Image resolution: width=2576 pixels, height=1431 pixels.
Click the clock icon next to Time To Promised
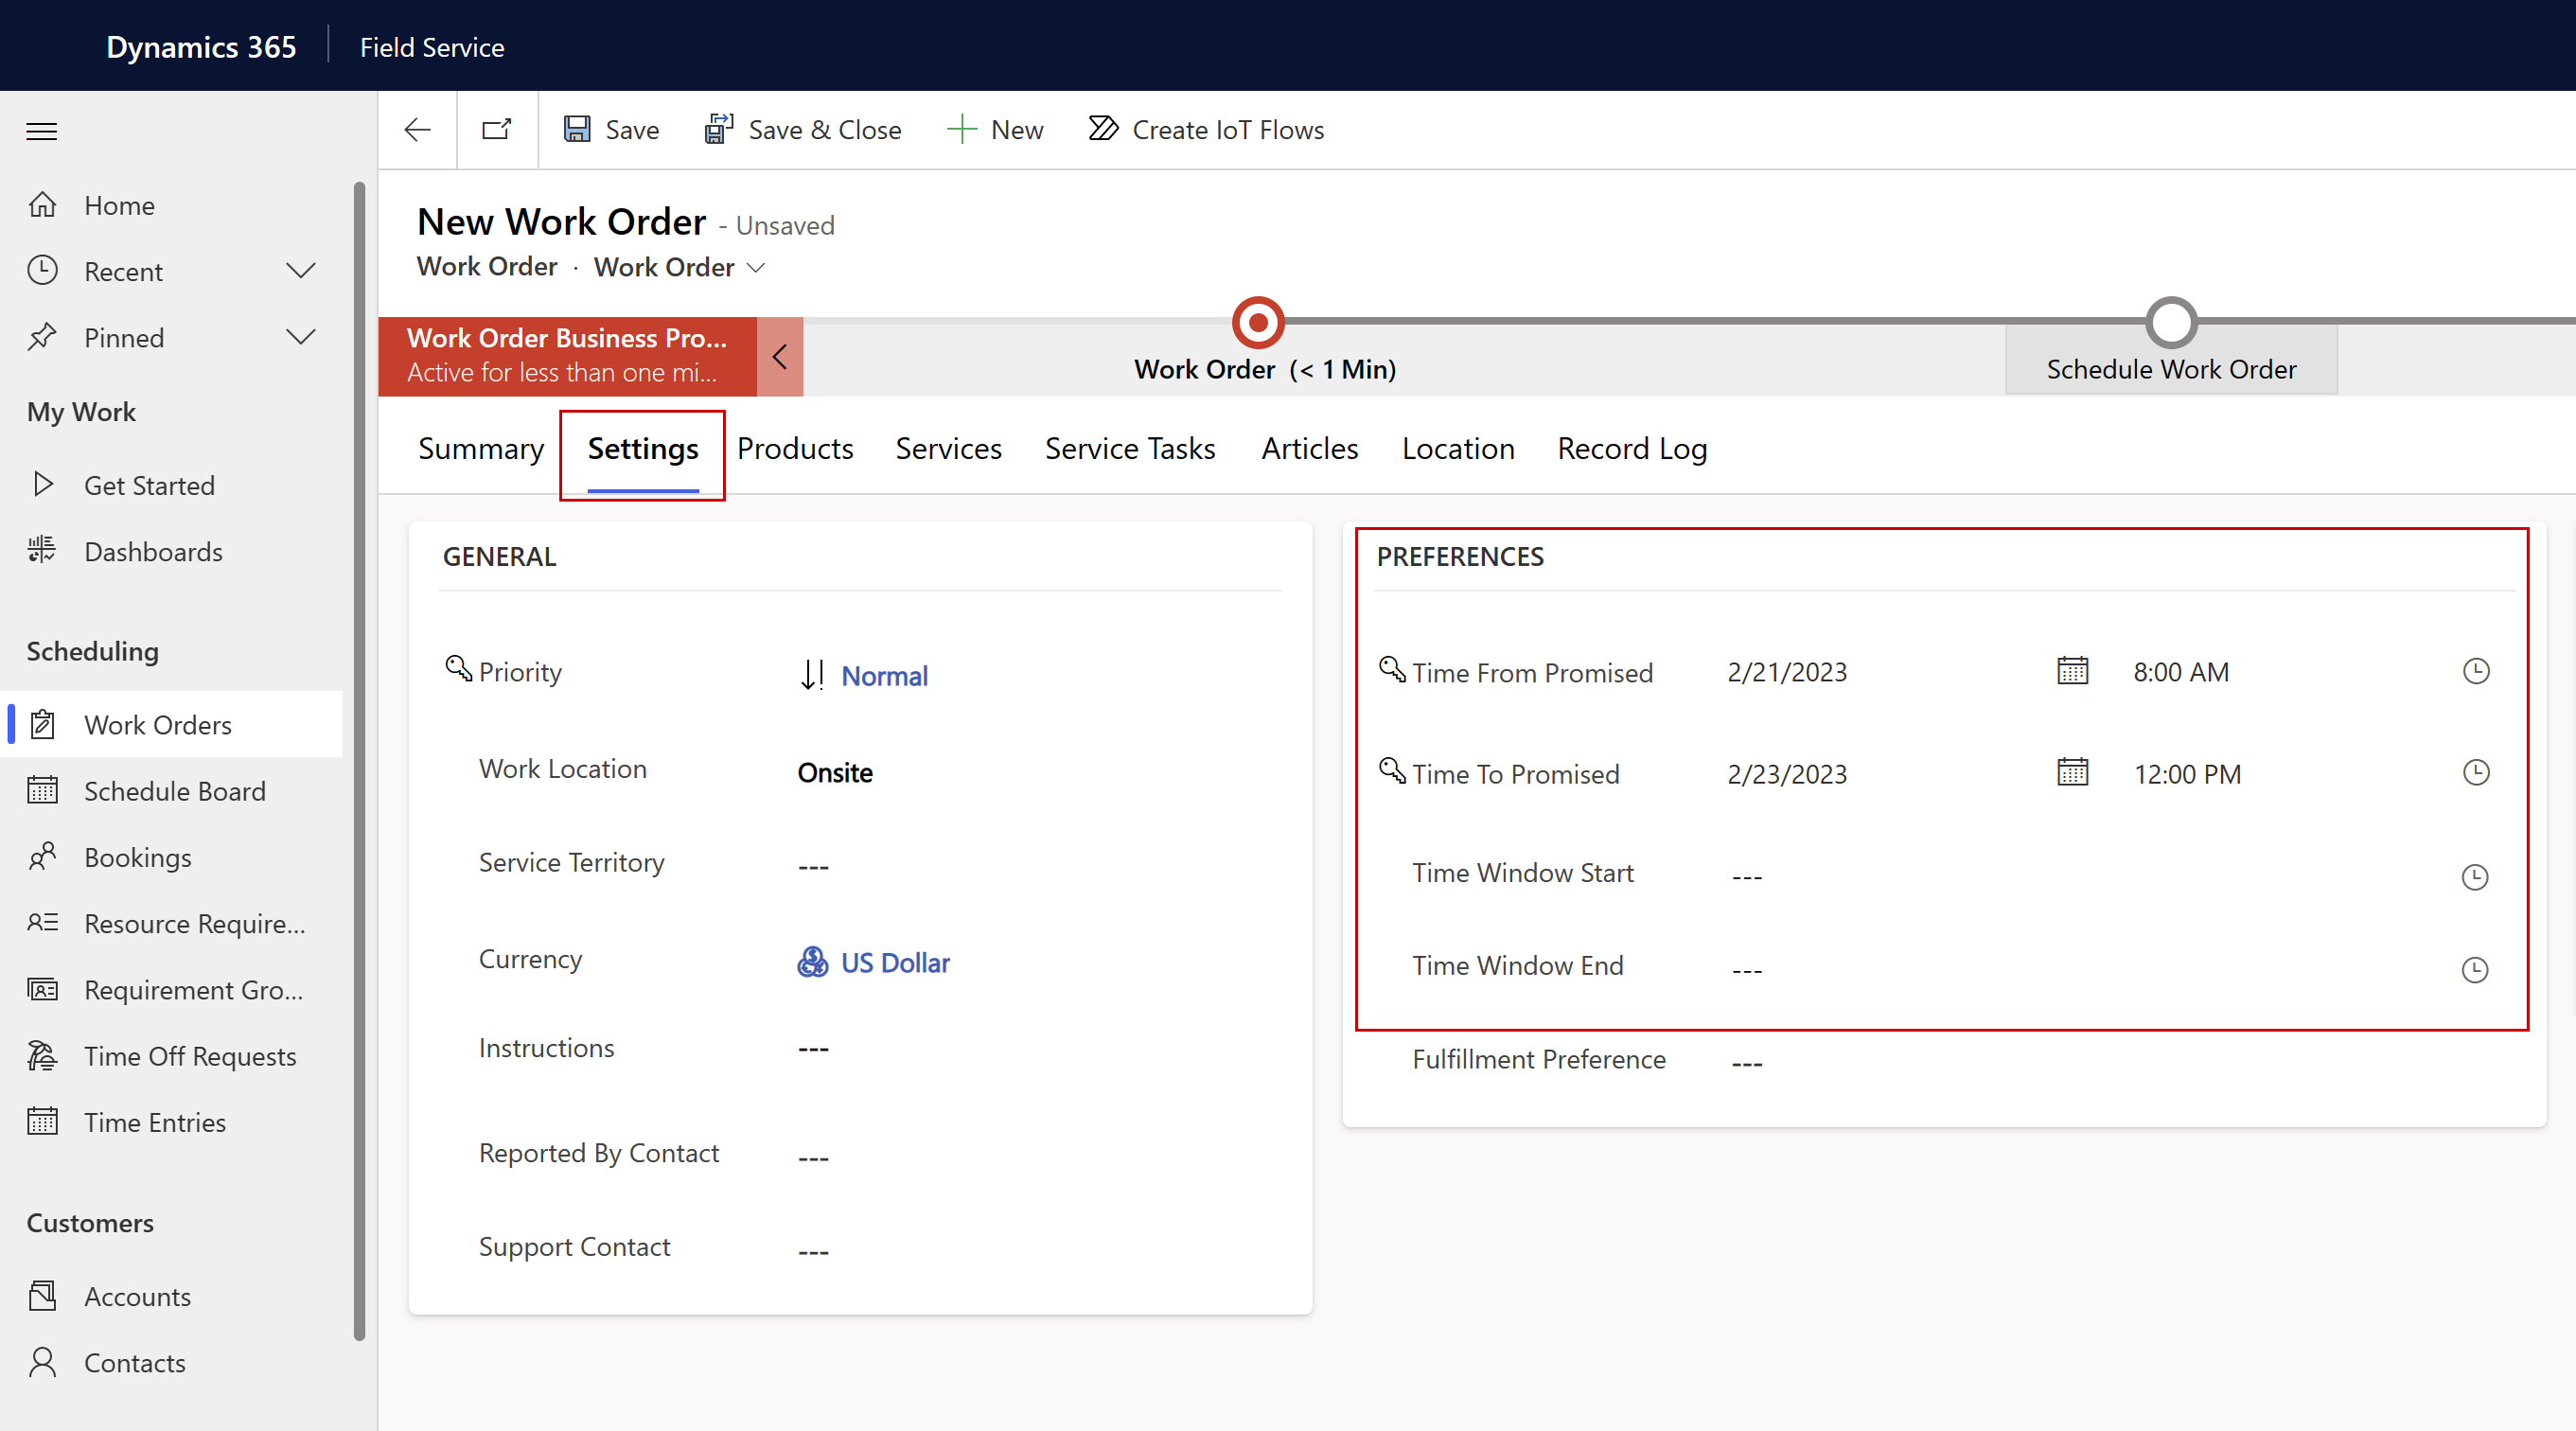[2476, 772]
